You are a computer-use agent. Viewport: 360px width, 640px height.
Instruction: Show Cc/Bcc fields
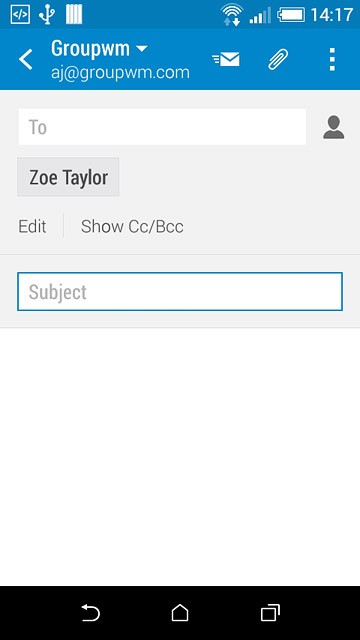(x=132, y=227)
